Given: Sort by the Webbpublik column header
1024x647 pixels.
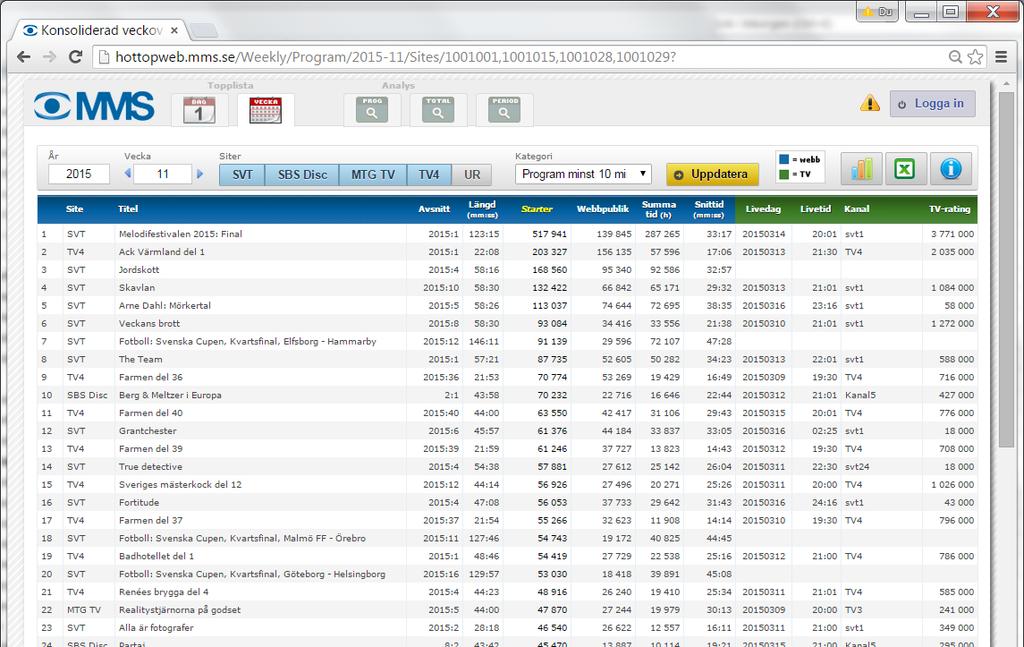Looking at the screenshot, I should 603,209.
